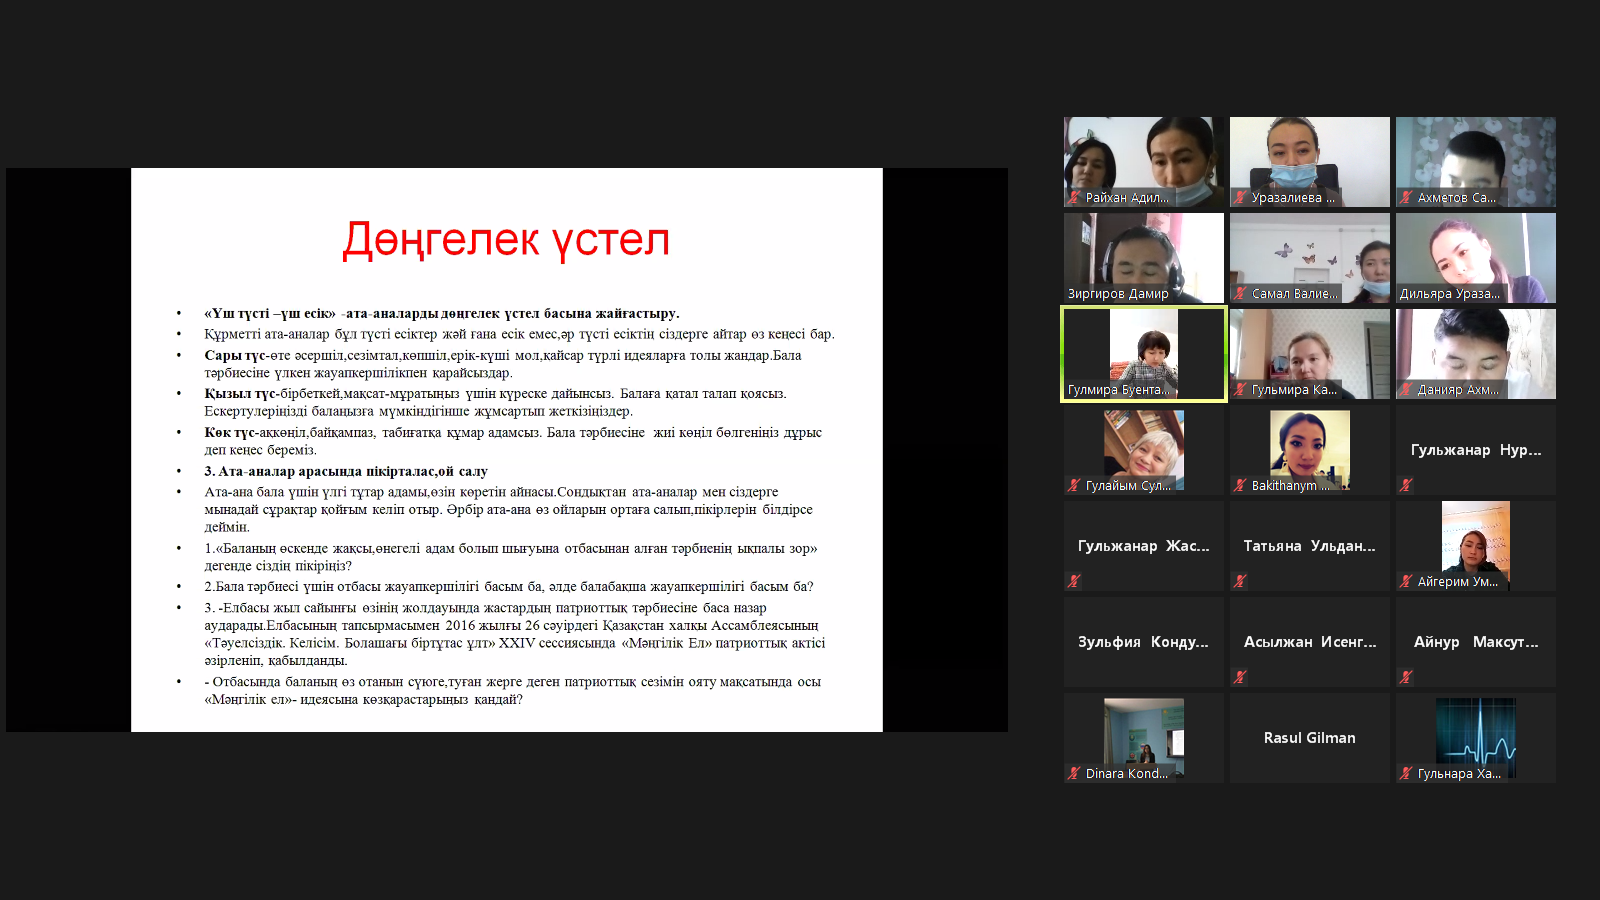Click the red slide title Дөңгелек үстел
Screen dimensions: 1600x900
click(506, 240)
